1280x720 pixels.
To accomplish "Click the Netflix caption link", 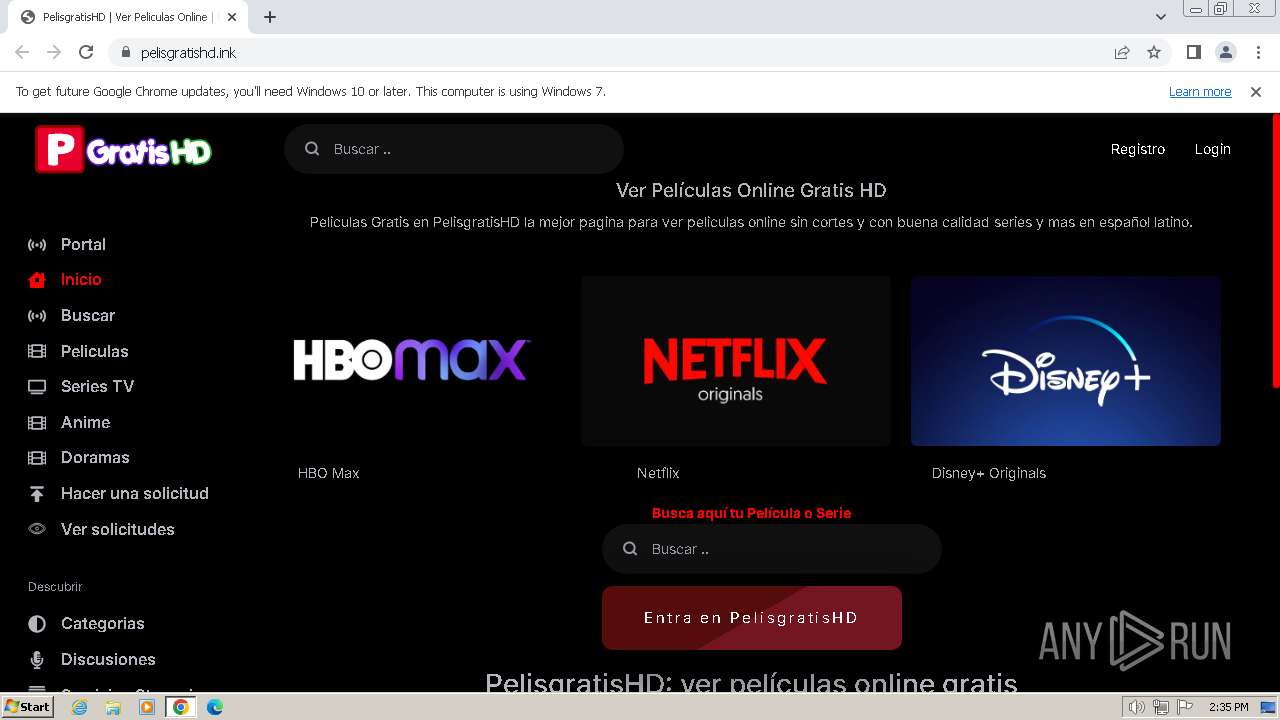I will 658,473.
